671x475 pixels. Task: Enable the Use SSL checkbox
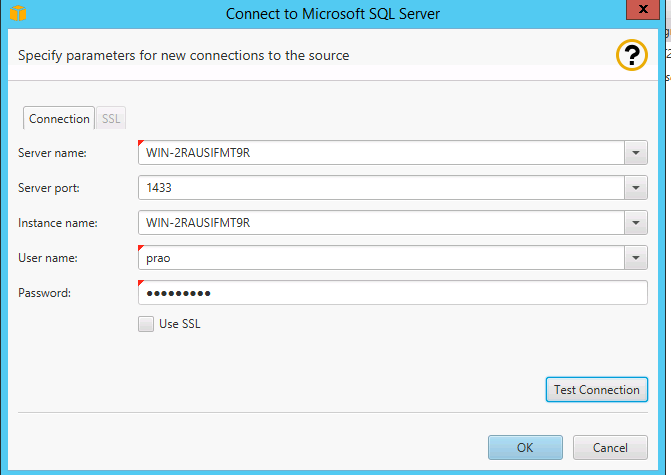tap(146, 324)
